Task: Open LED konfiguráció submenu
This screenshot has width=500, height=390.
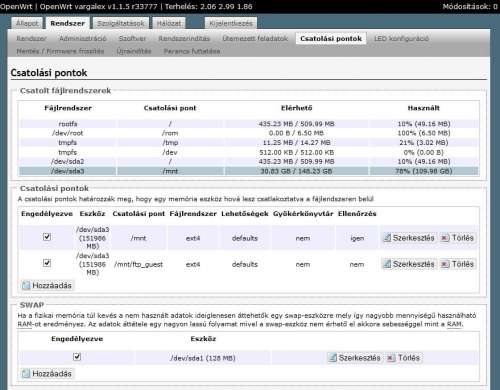Action: coord(401,38)
